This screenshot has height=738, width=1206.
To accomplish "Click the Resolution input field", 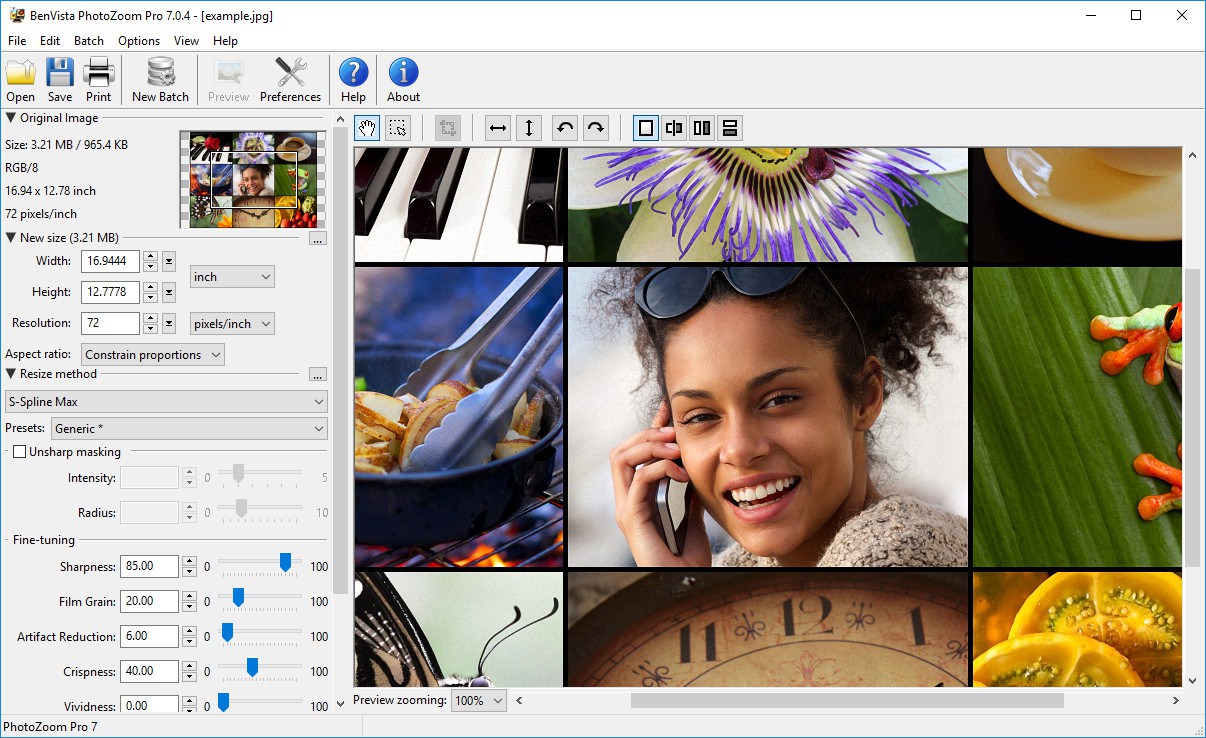I will point(110,323).
